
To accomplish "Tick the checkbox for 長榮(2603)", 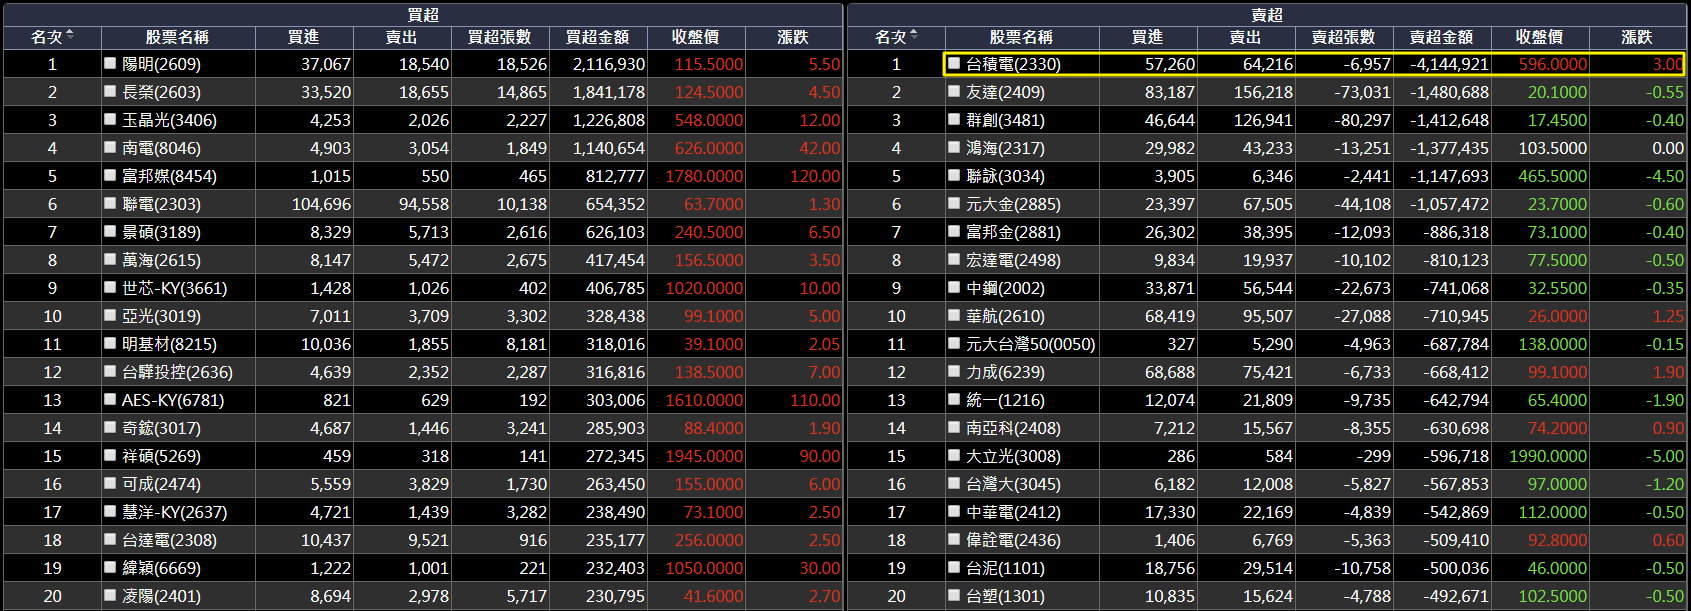I will point(110,91).
